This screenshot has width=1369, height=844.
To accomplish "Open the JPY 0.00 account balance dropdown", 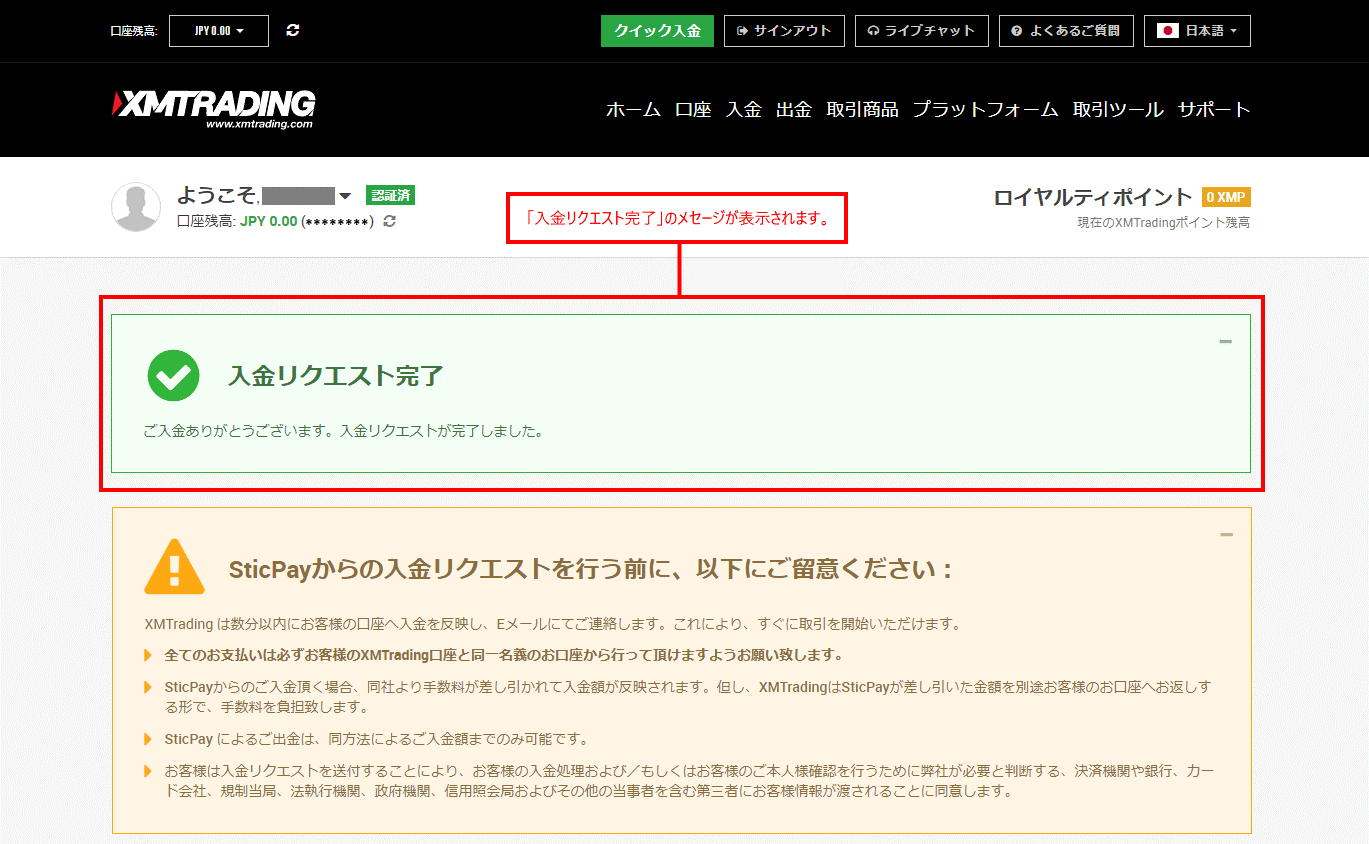I will 219,31.
